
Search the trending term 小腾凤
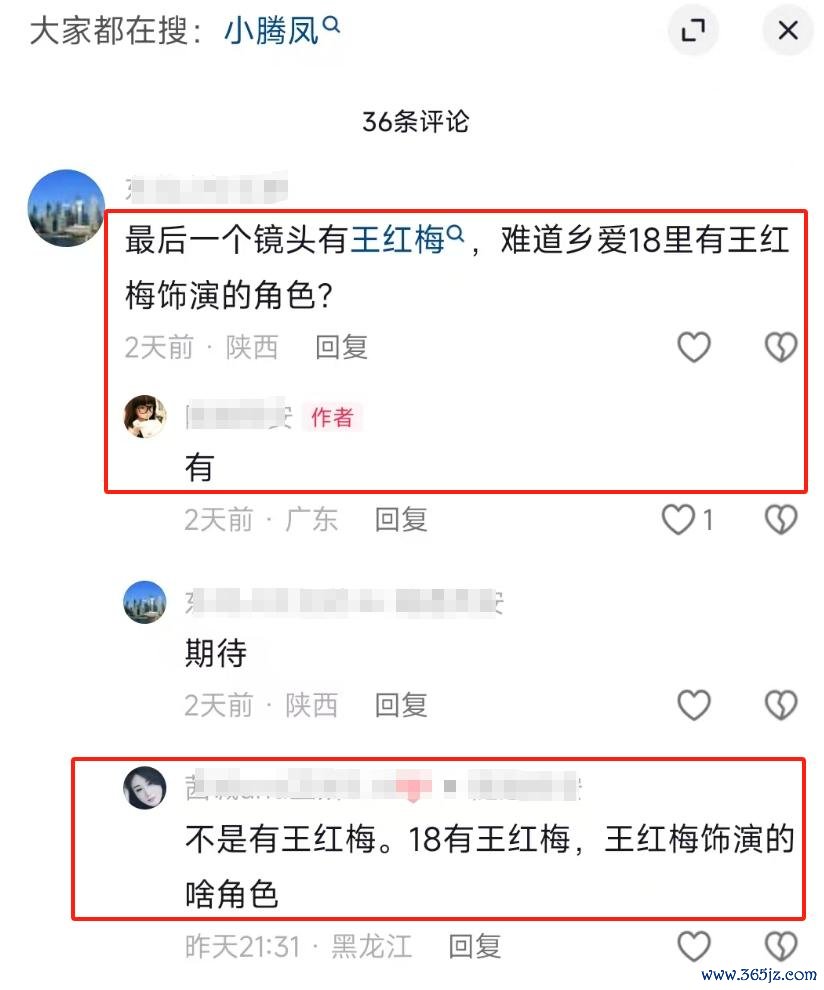point(282,30)
